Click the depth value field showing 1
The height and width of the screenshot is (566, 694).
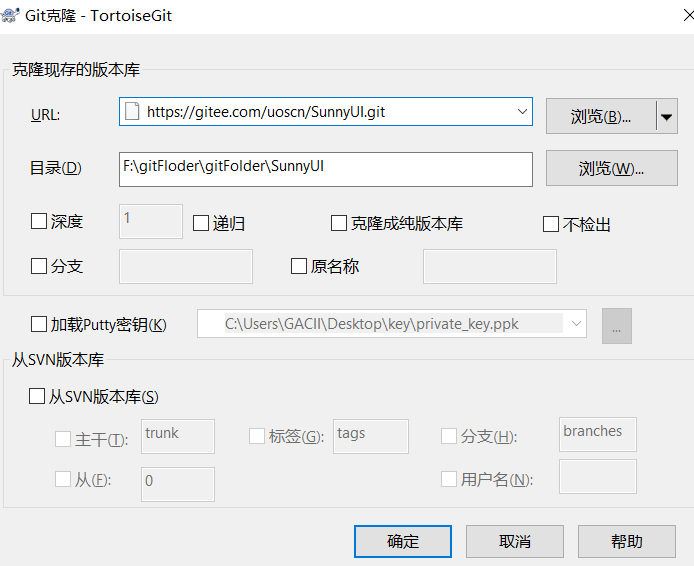151,221
